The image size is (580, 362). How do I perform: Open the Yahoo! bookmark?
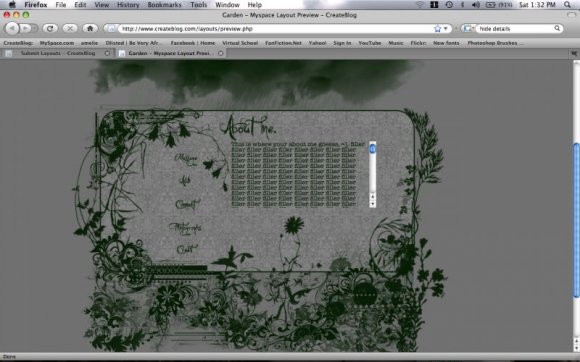318,43
